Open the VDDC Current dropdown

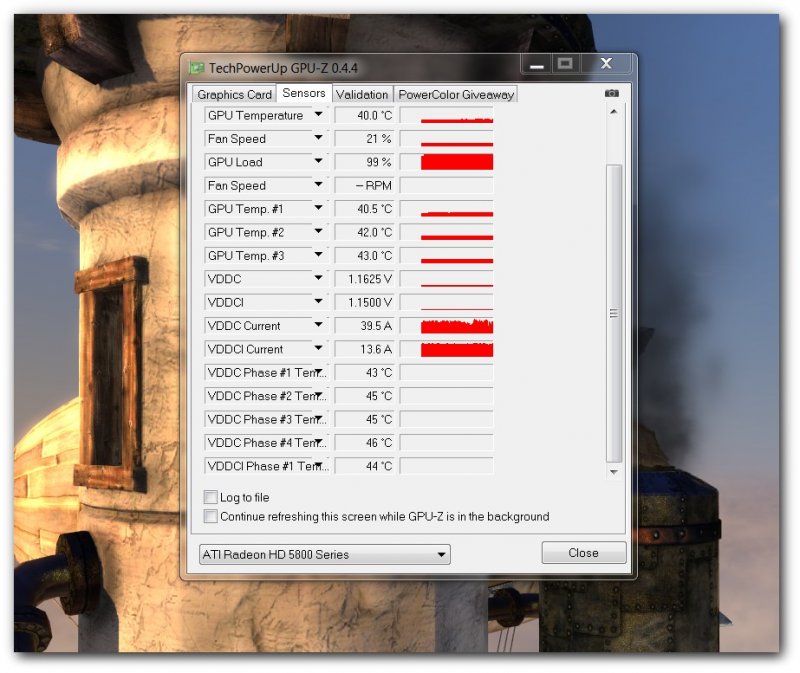tap(318, 326)
